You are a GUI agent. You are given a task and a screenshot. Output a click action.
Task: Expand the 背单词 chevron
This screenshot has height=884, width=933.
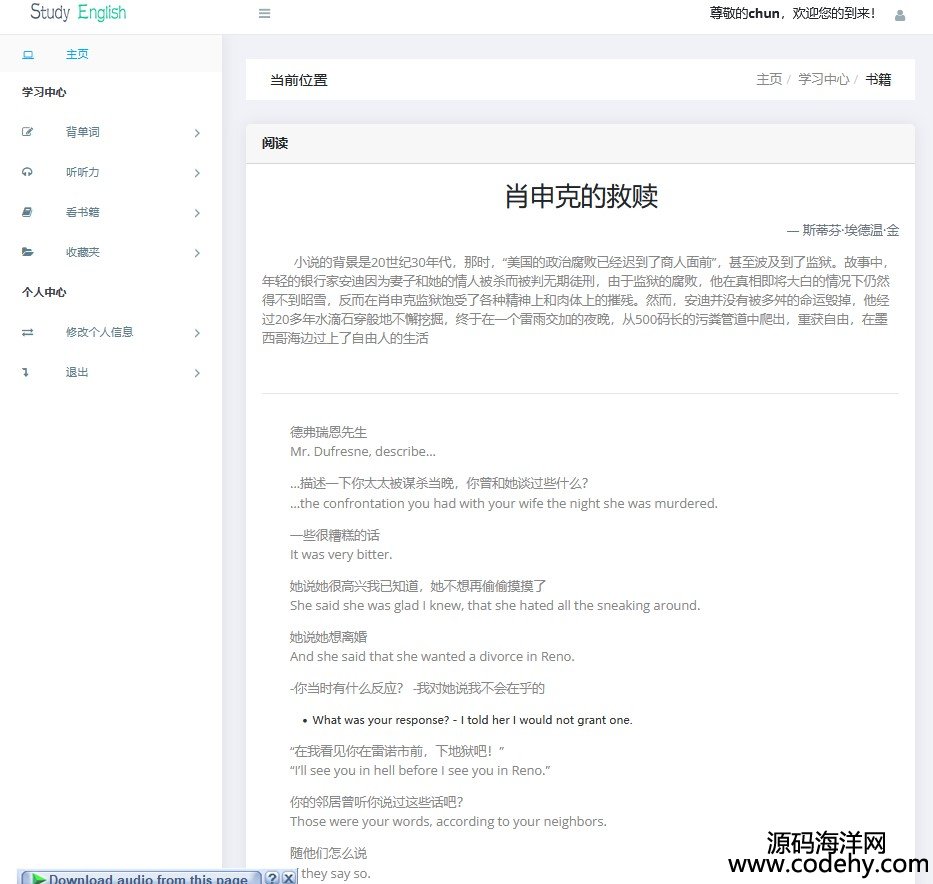click(x=197, y=133)
